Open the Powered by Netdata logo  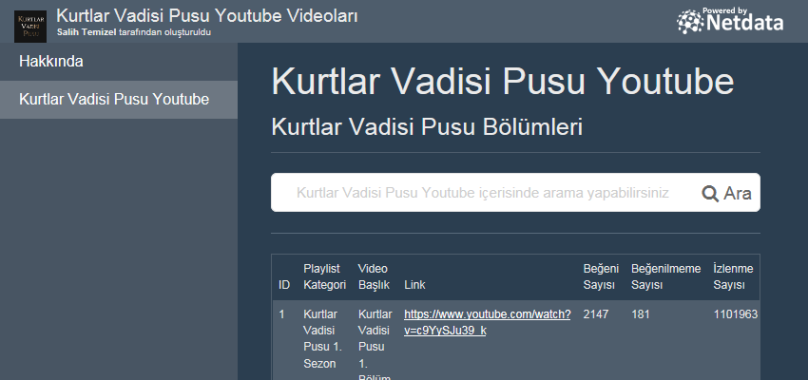[x=730, y=21]
